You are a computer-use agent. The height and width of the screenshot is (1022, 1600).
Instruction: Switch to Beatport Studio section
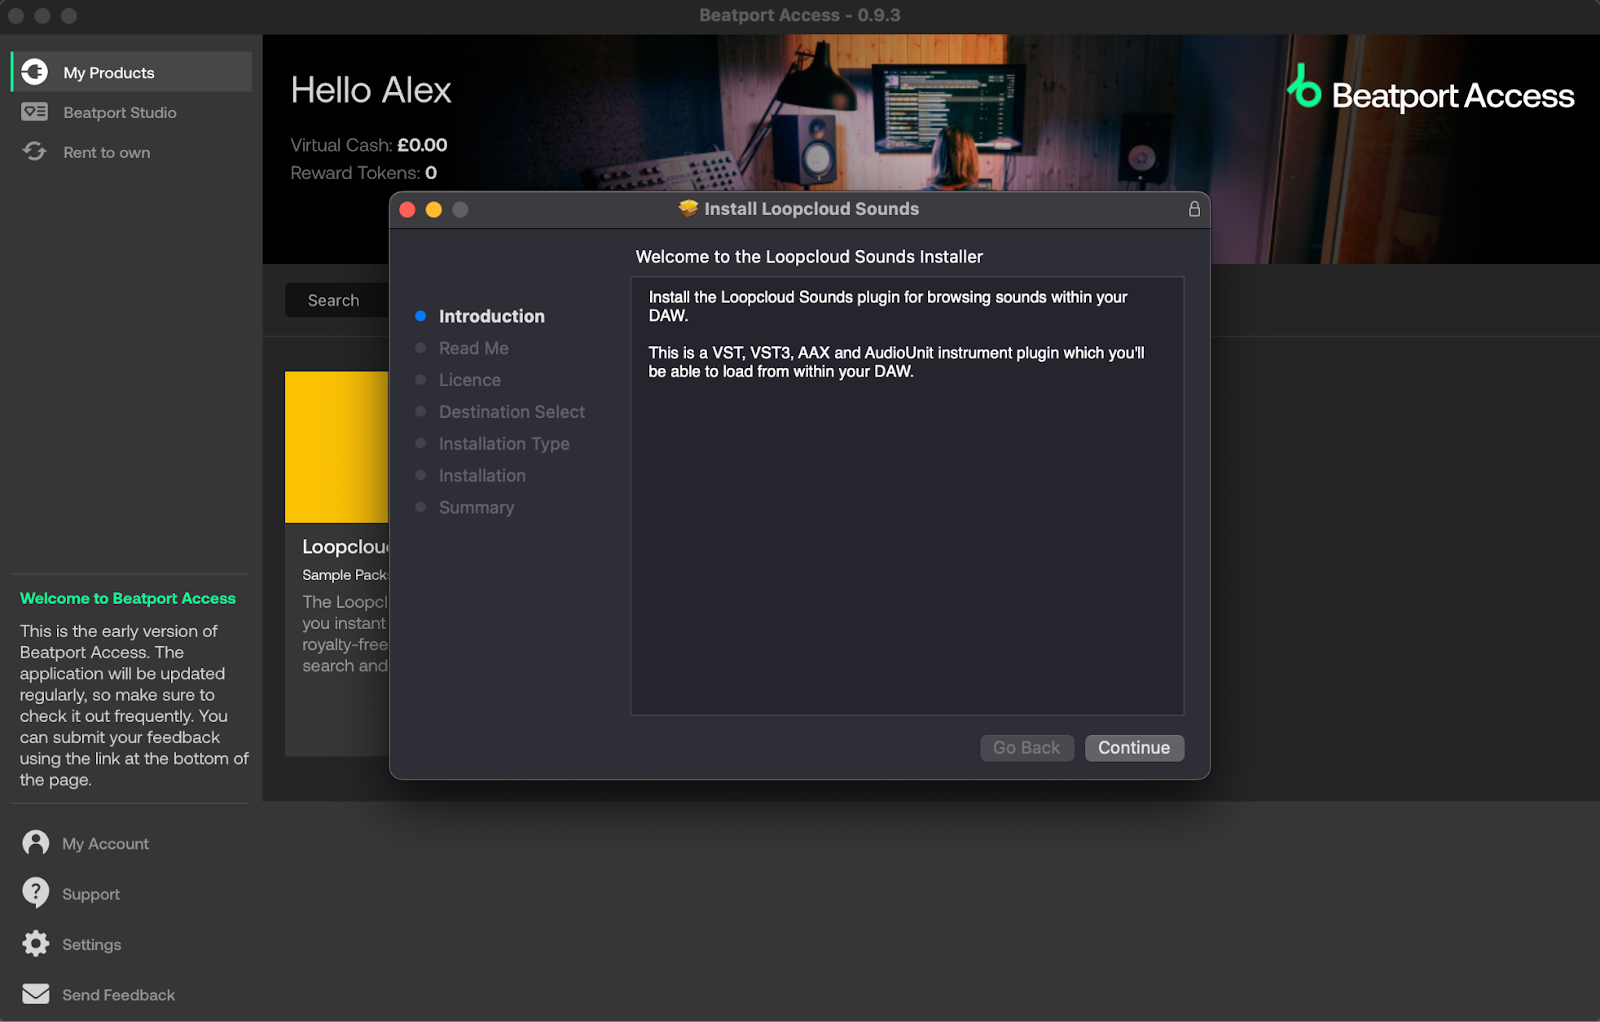[x=120, y=113]
